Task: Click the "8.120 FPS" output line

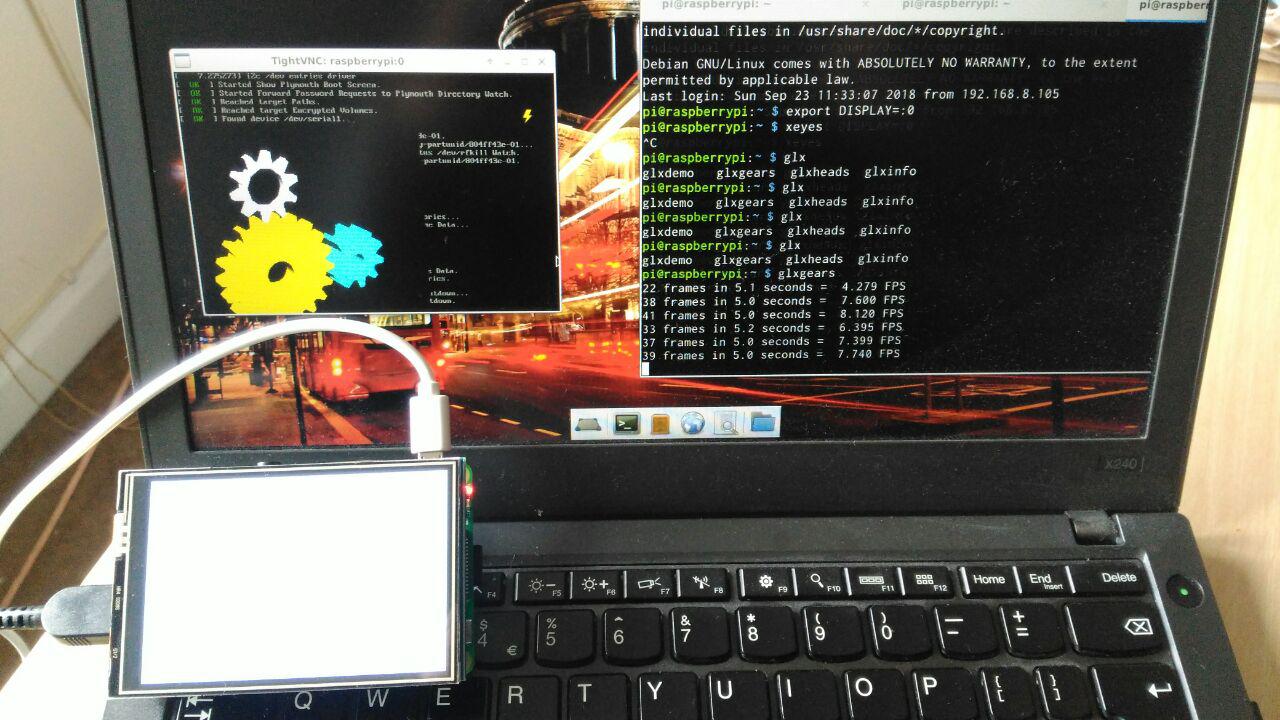Action: [x=773, y=314]
